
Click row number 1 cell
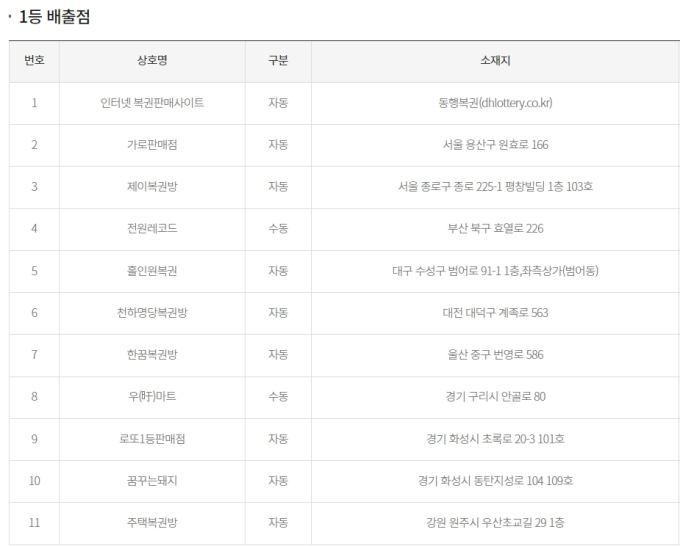34,103
